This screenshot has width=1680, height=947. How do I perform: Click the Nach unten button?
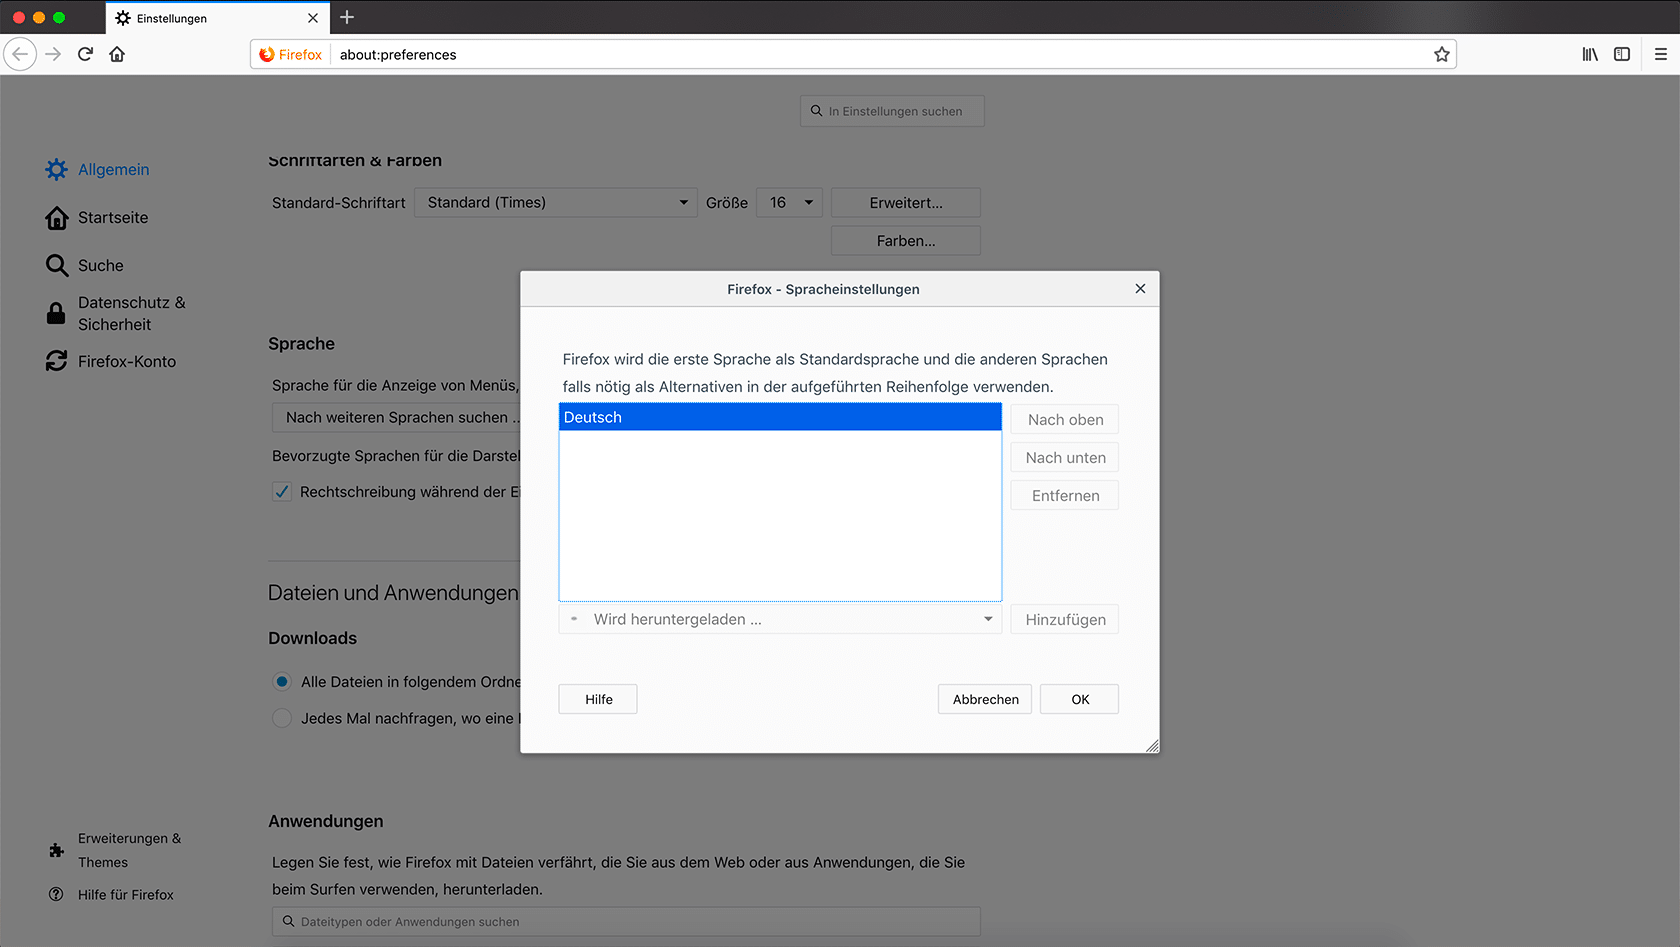(x=1065, y=457)
